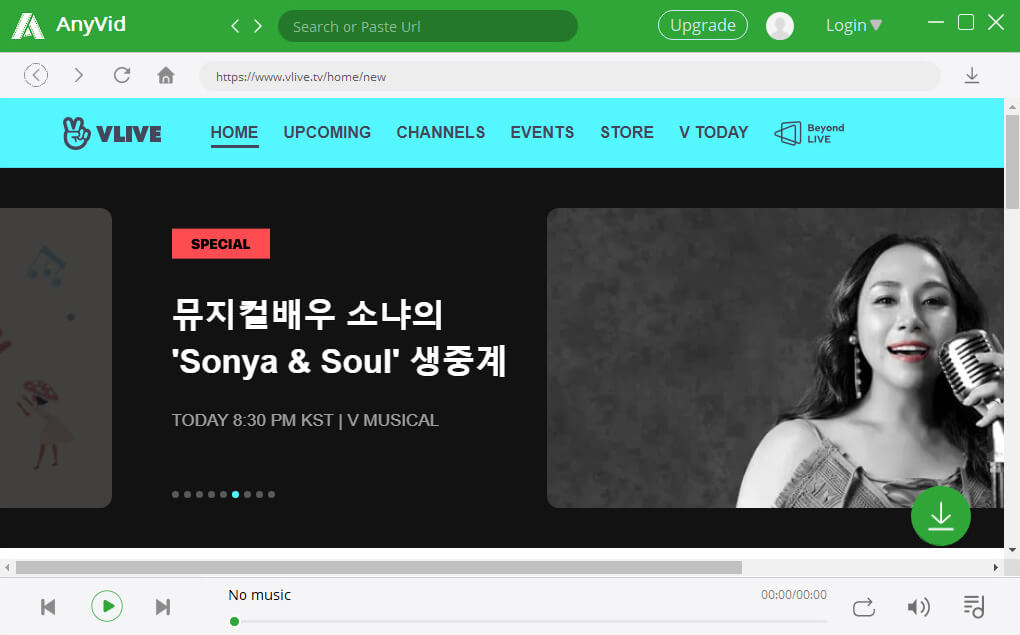1020x635 pixels.
Task: Select the fourth carousel dot
Action: (211, 494)
